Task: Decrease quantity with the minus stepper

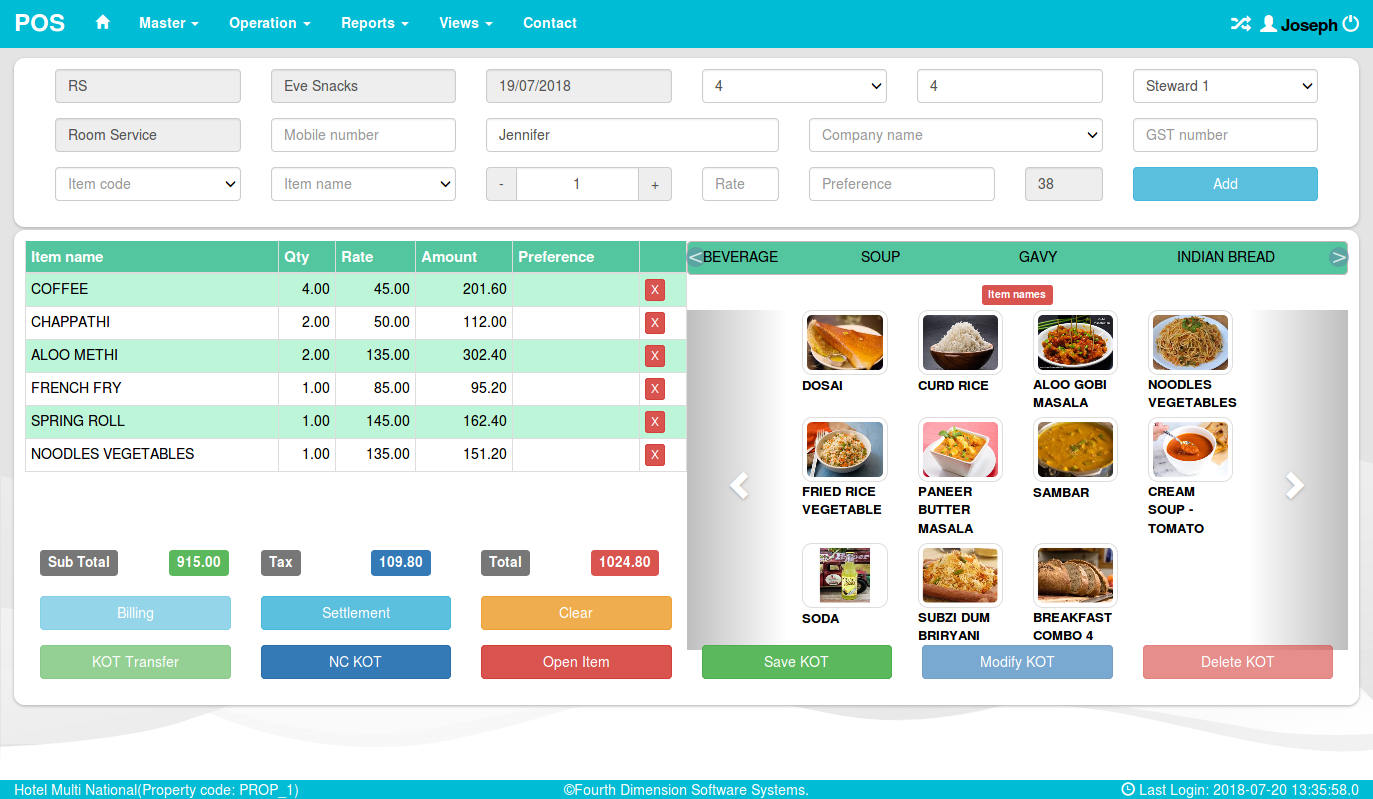Action: (500, 184)
